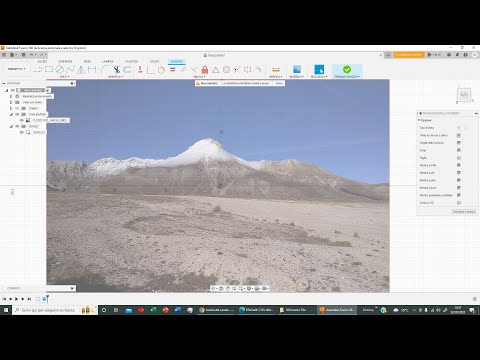Collapse the Options section in sketch palette
The height and width of the screenshot is (360, 480).
point(419,120)
